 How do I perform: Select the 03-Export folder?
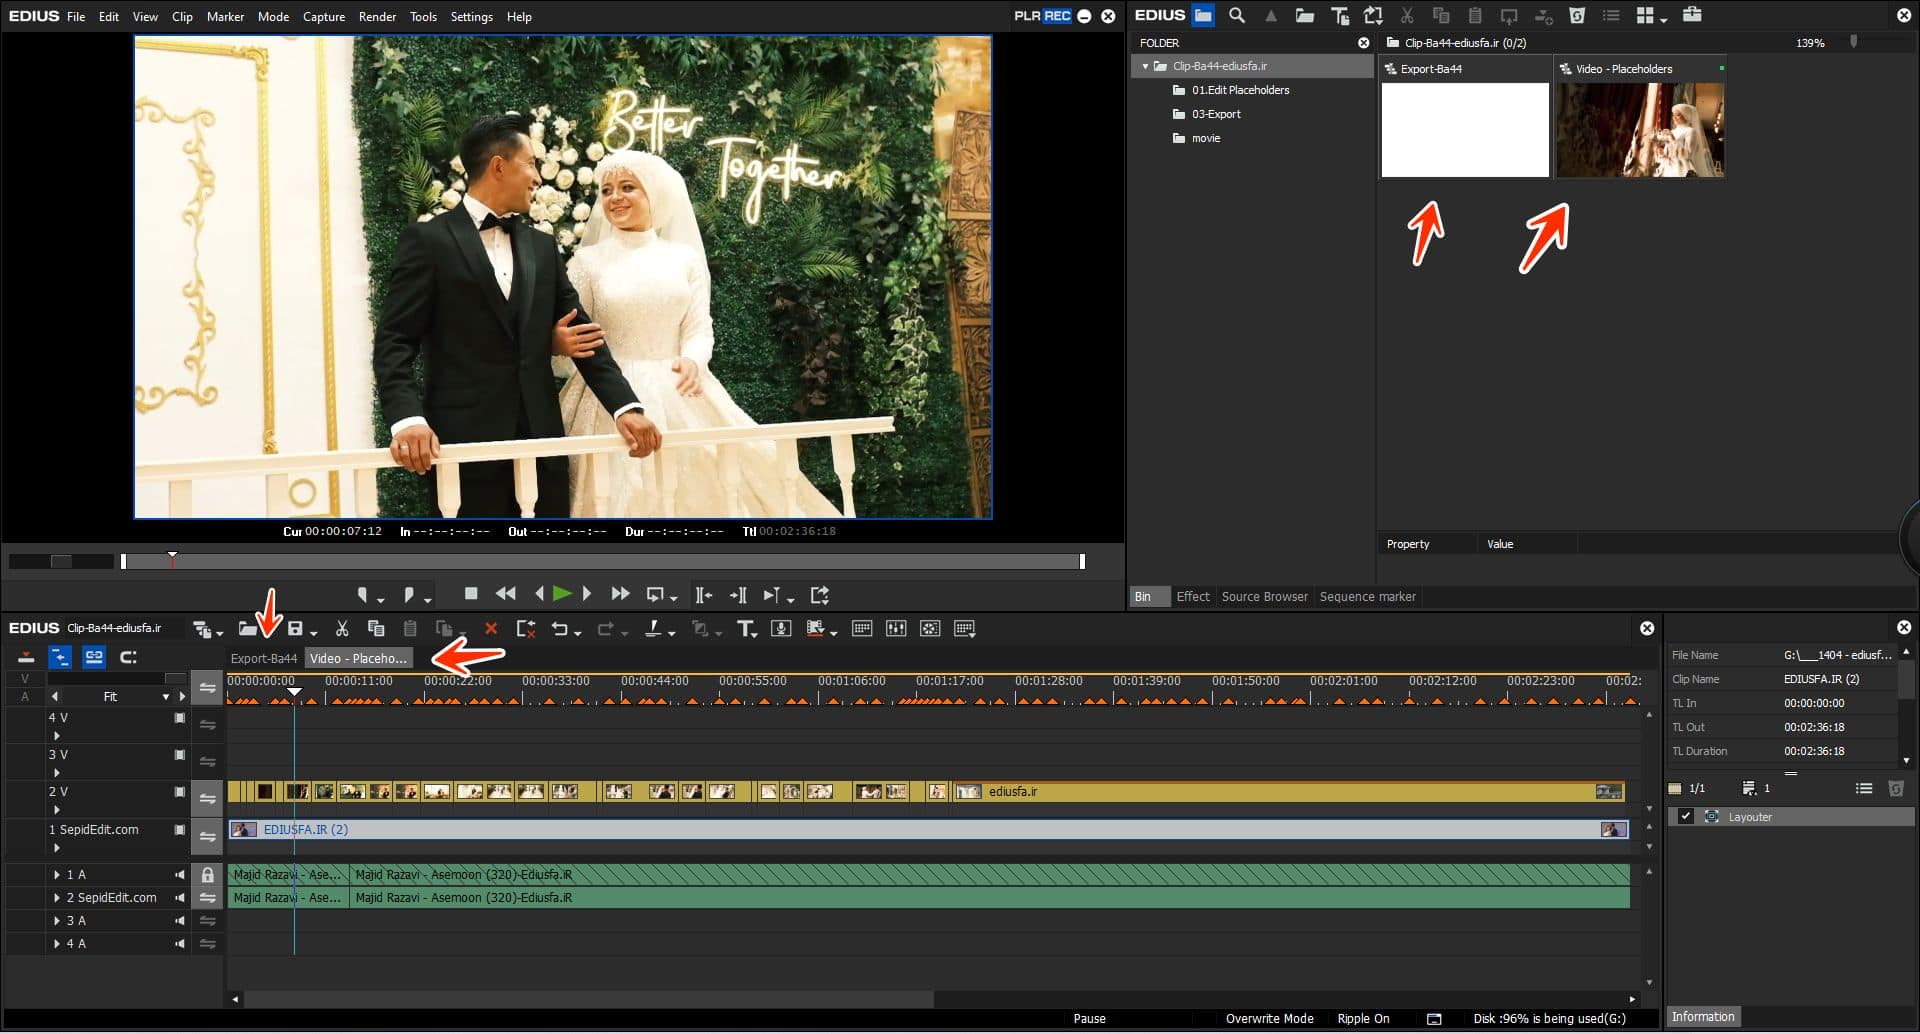pos(1215,114)
